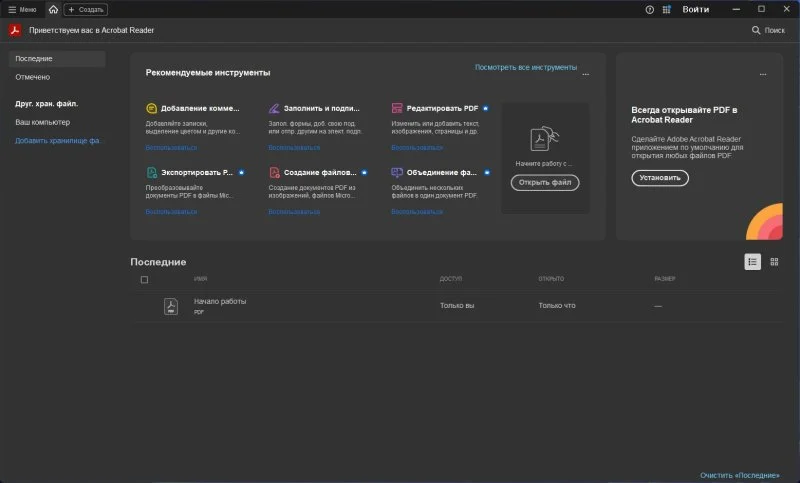Tick the select-all checkbox in recent files header

144,279
